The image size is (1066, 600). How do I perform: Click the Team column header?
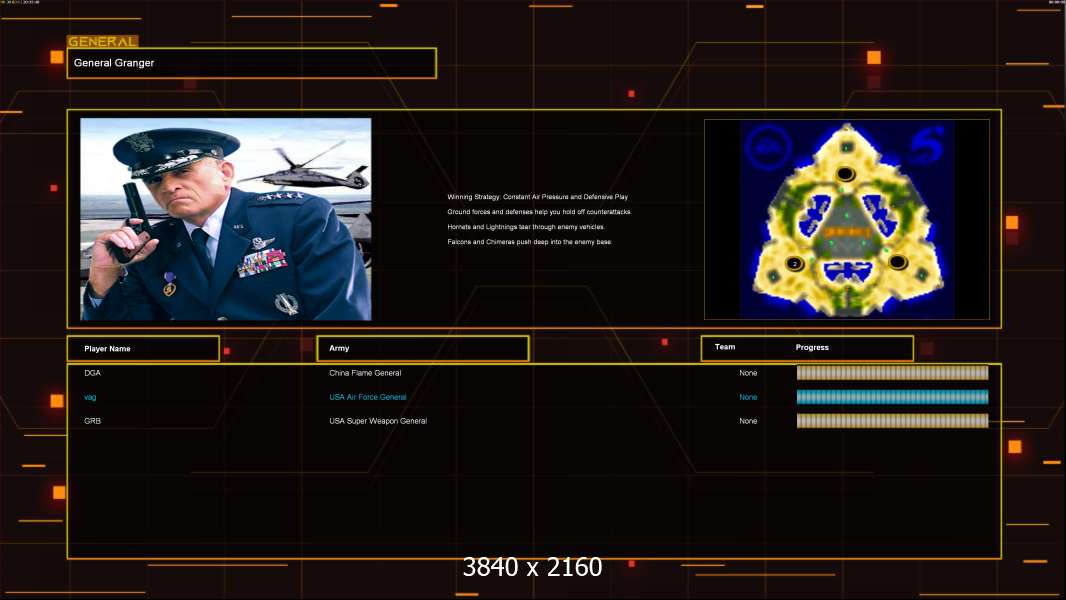point(725,347)
